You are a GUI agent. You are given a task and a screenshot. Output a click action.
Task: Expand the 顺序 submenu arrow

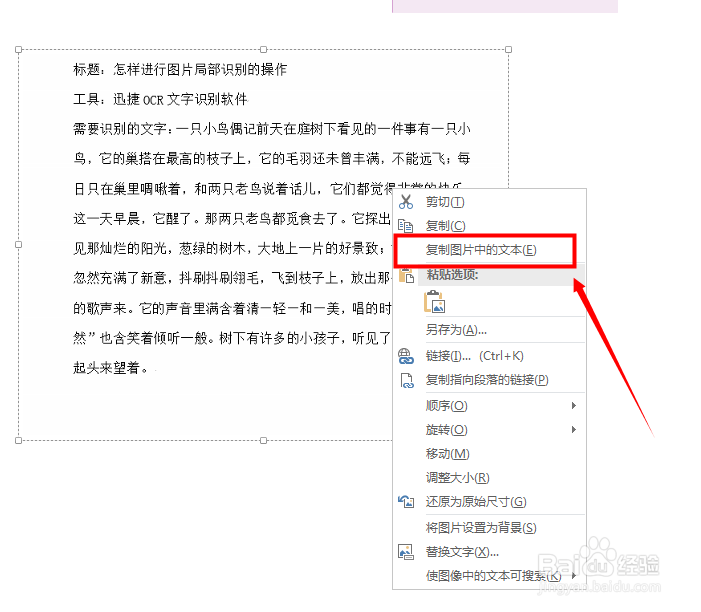[574, 406]
